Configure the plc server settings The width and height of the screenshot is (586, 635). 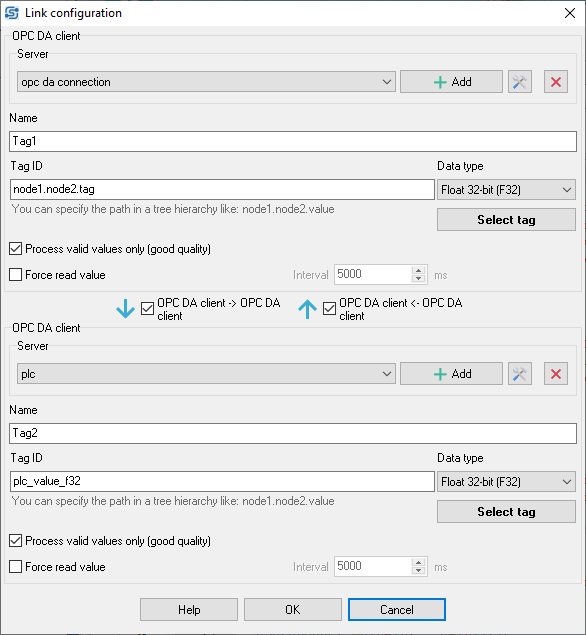(520, 374)
